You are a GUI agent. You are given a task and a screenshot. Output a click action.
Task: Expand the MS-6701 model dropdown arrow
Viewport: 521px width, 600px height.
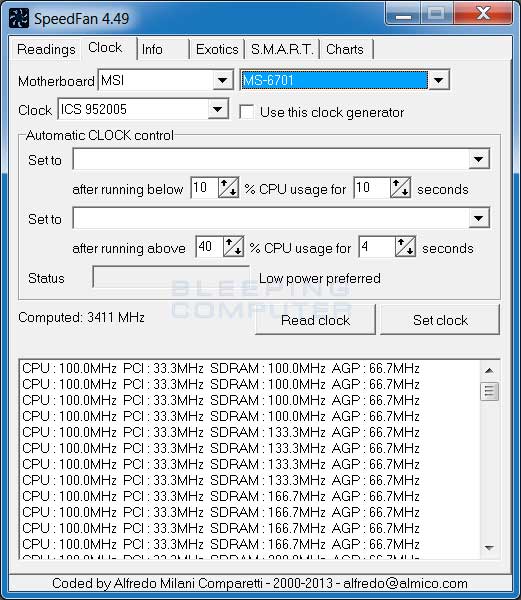tap(438, 80)
